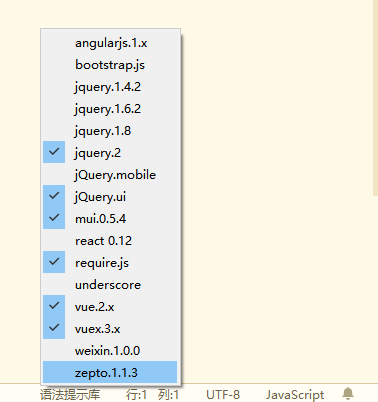
Task: Click the editor's vertical scrollbar
Action: click(x=375, y=98)
